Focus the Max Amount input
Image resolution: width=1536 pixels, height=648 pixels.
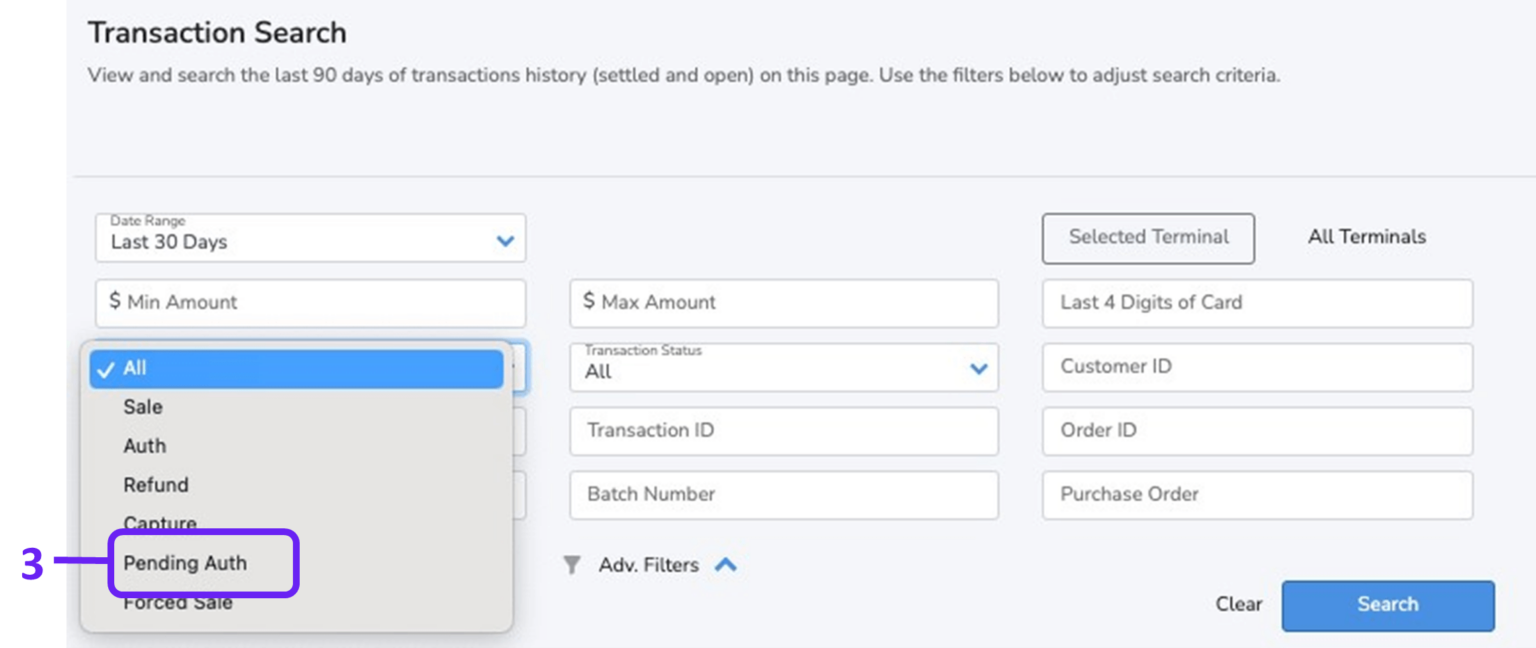coord(783,303)
